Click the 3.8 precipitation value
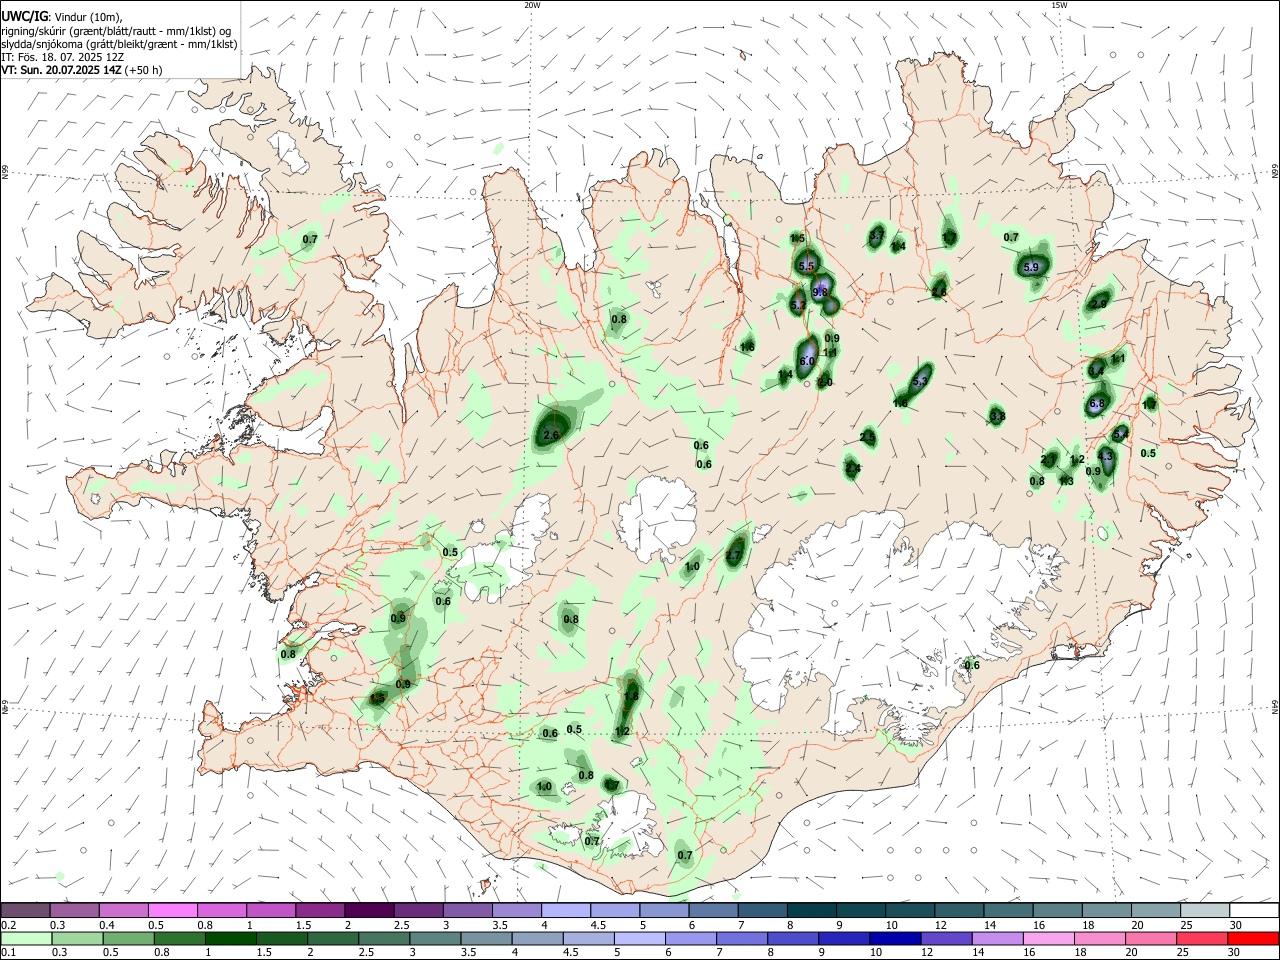The image size is (1280, 960). 997,416
